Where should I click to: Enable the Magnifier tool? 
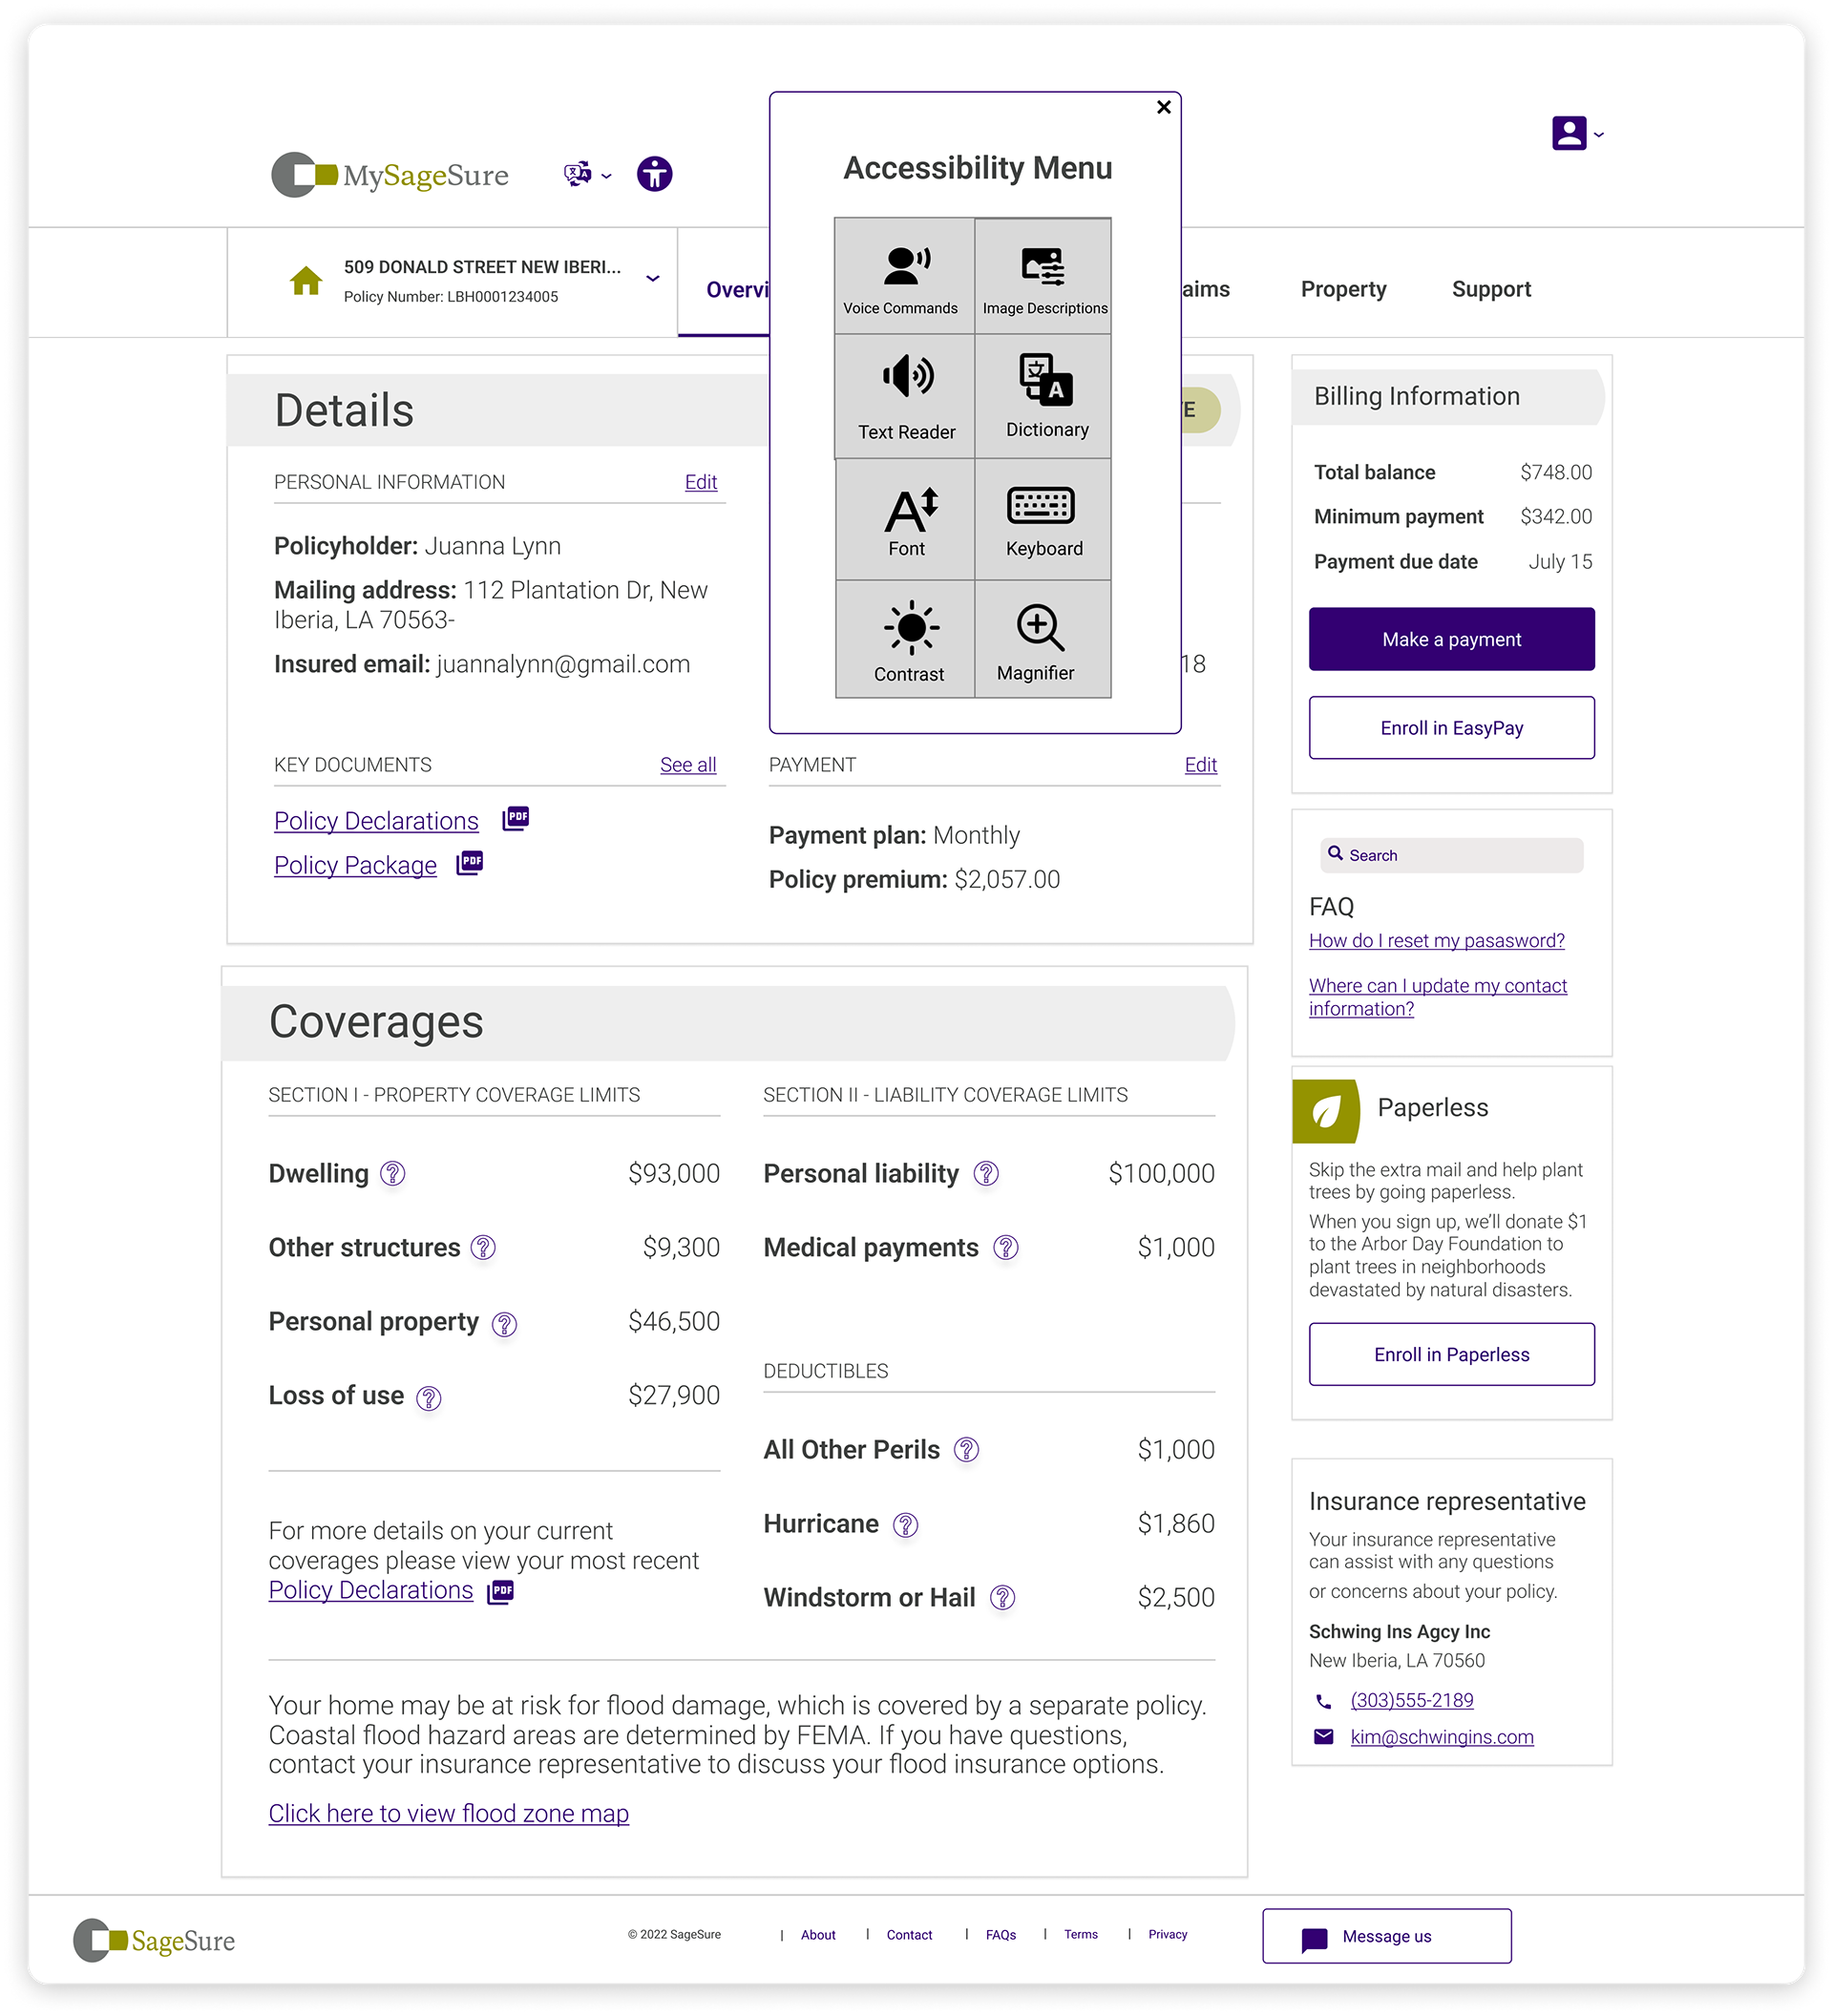1043,640
